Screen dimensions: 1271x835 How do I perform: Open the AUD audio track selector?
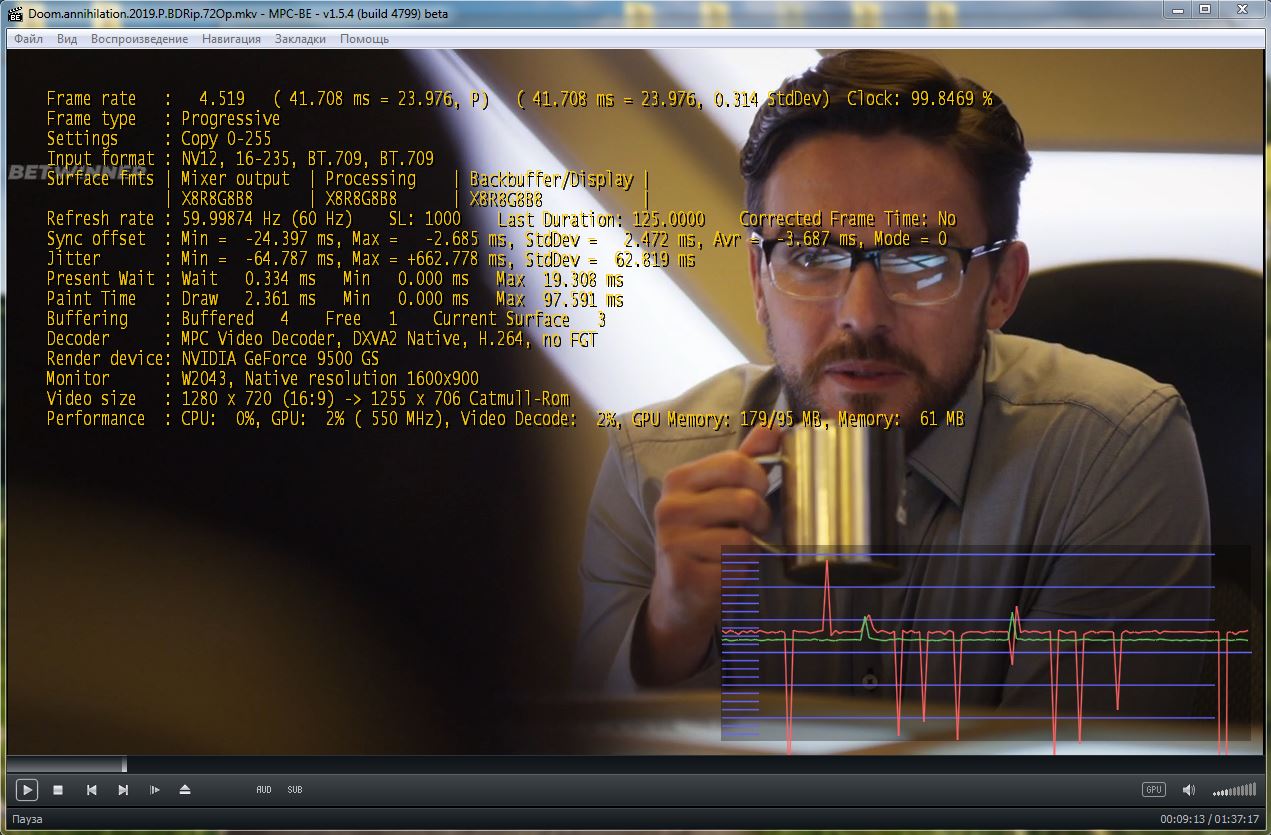tap(263, 790)
